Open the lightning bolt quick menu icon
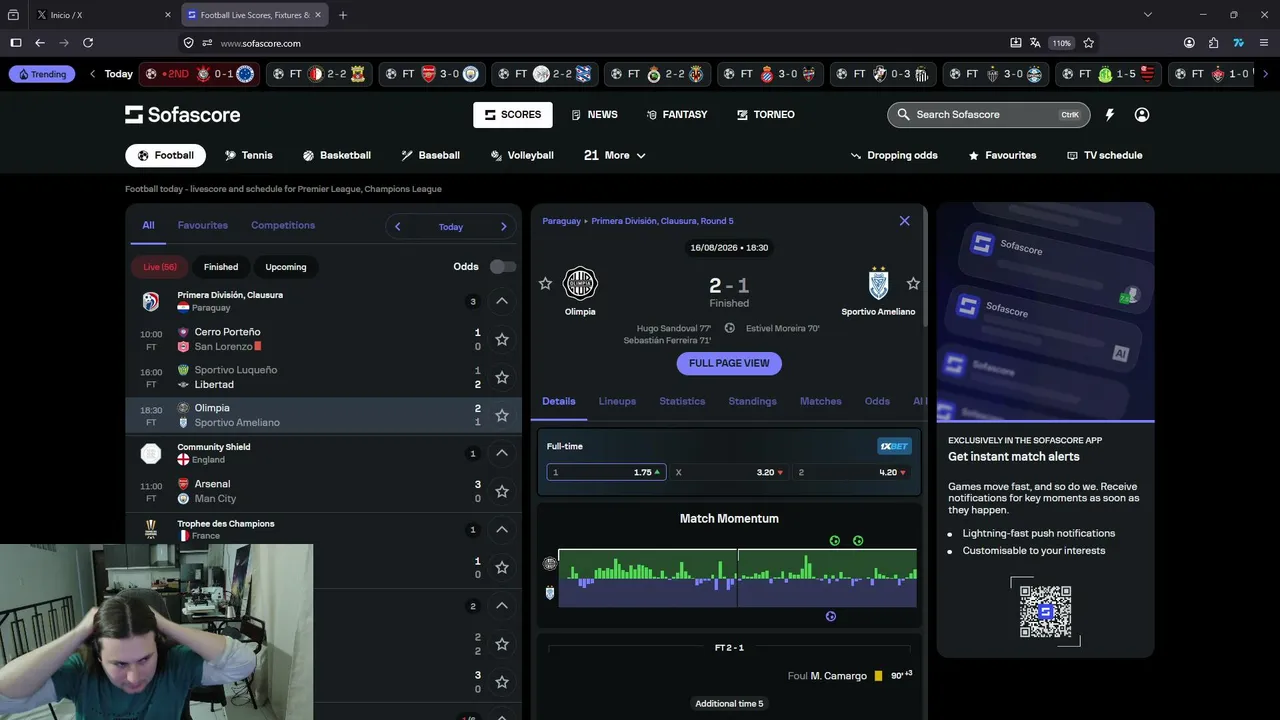Image resolution: width=1280 pixels, height=720 pixels. click(1109, 115)
